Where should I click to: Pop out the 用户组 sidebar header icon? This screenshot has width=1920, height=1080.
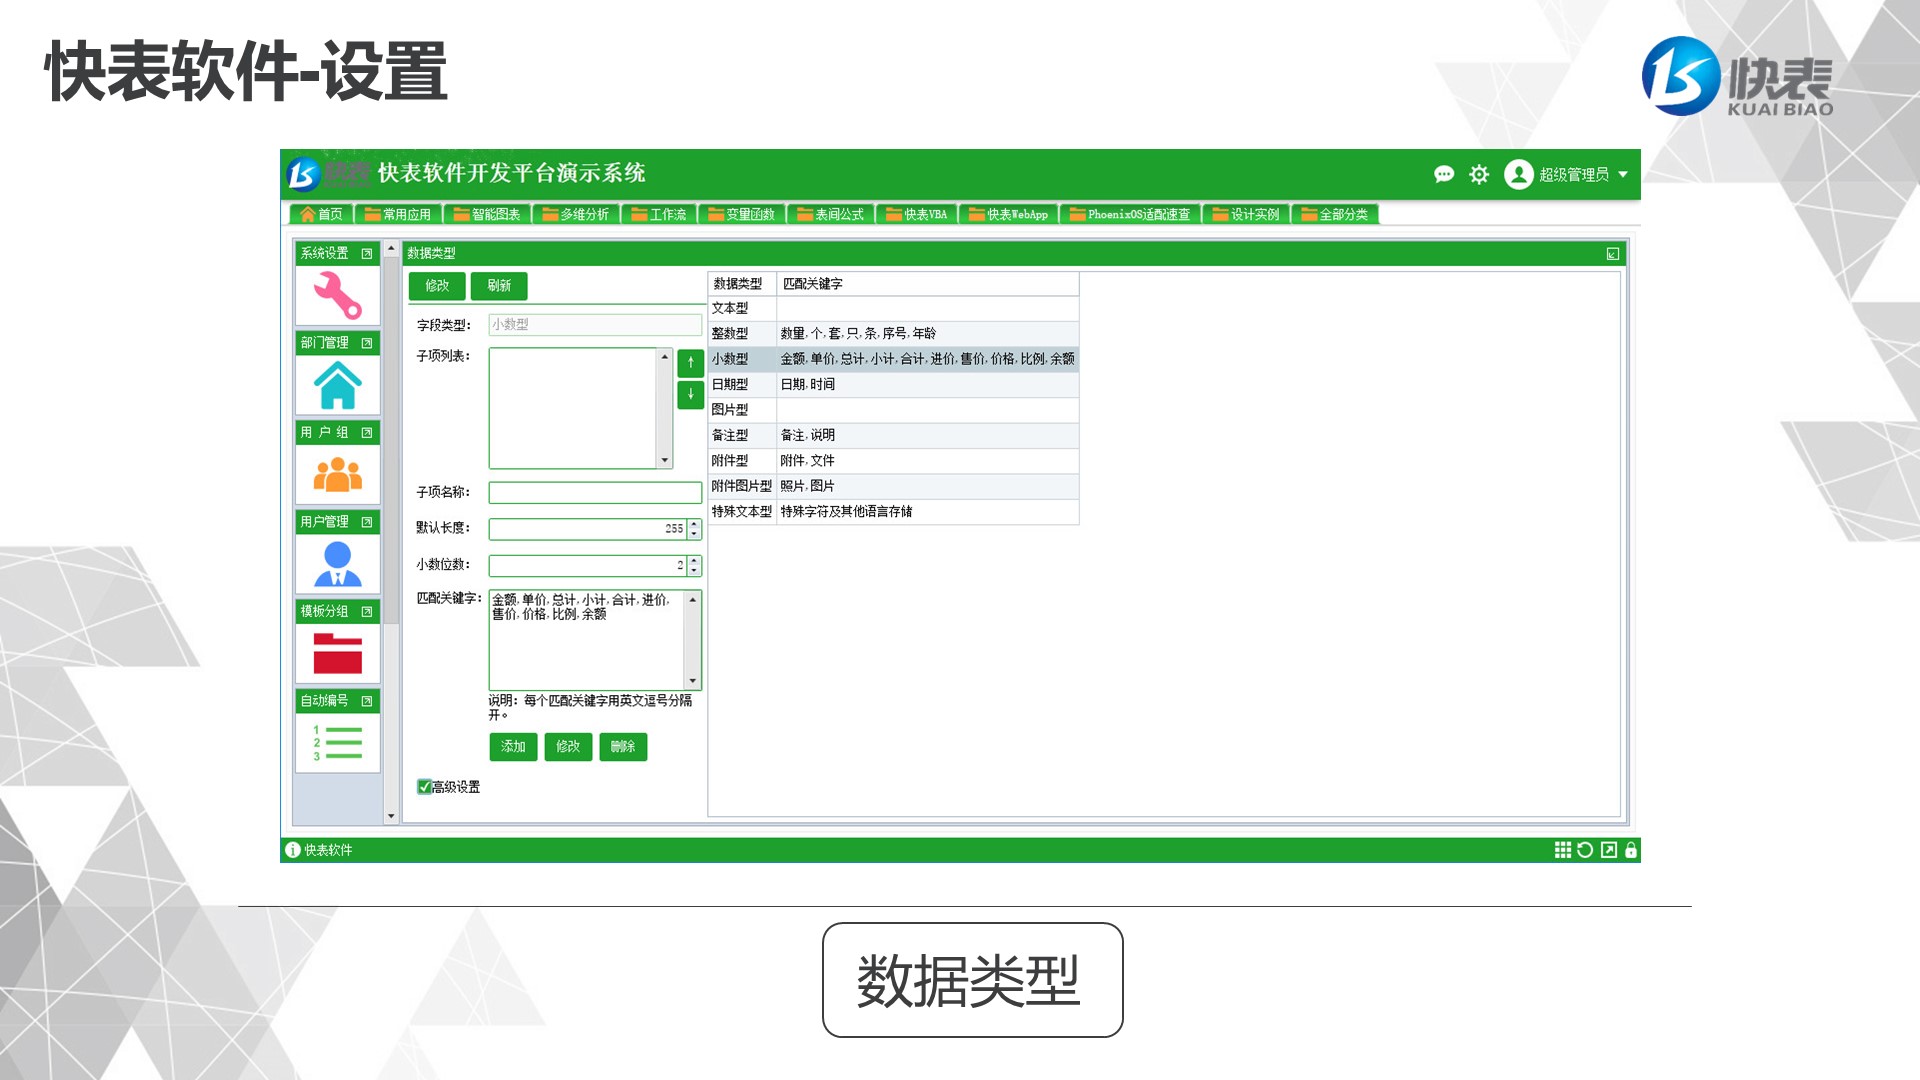(x=367, y=433)
